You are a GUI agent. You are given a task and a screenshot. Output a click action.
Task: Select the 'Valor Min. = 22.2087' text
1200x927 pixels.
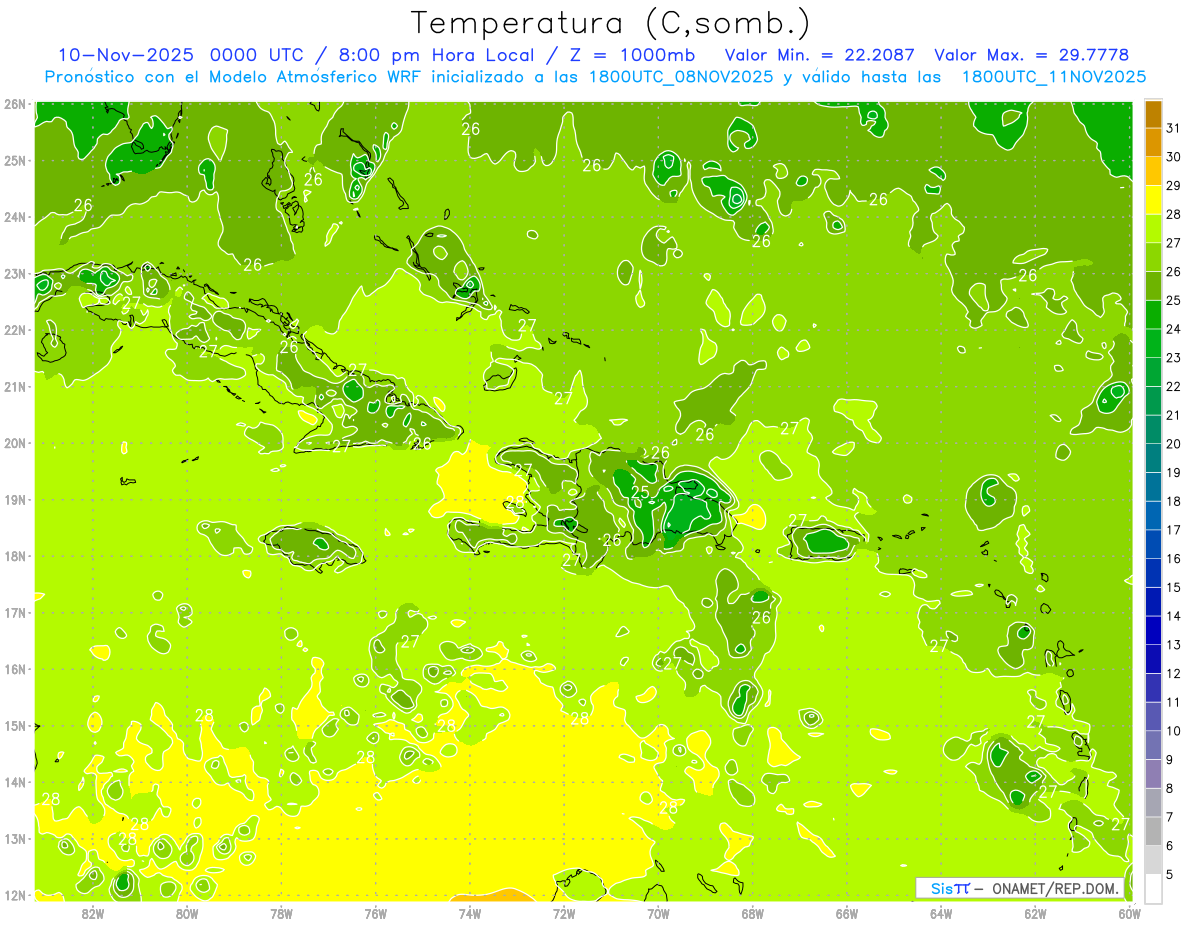(821, 55)
